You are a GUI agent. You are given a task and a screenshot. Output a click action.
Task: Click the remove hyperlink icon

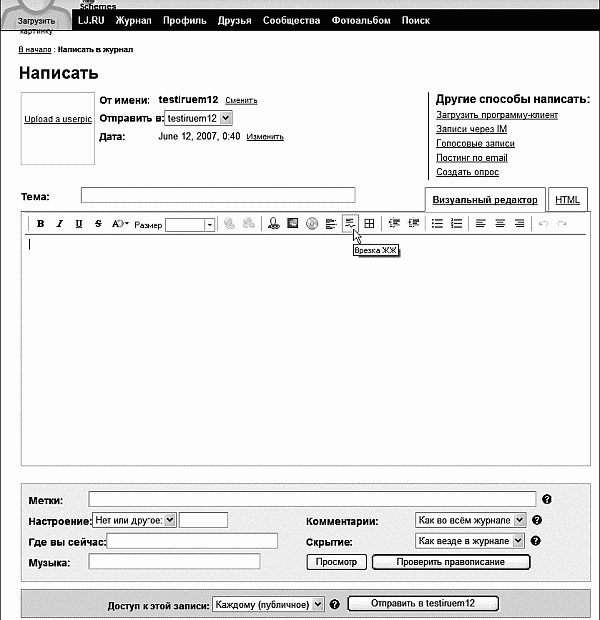(x=248, y=224)
